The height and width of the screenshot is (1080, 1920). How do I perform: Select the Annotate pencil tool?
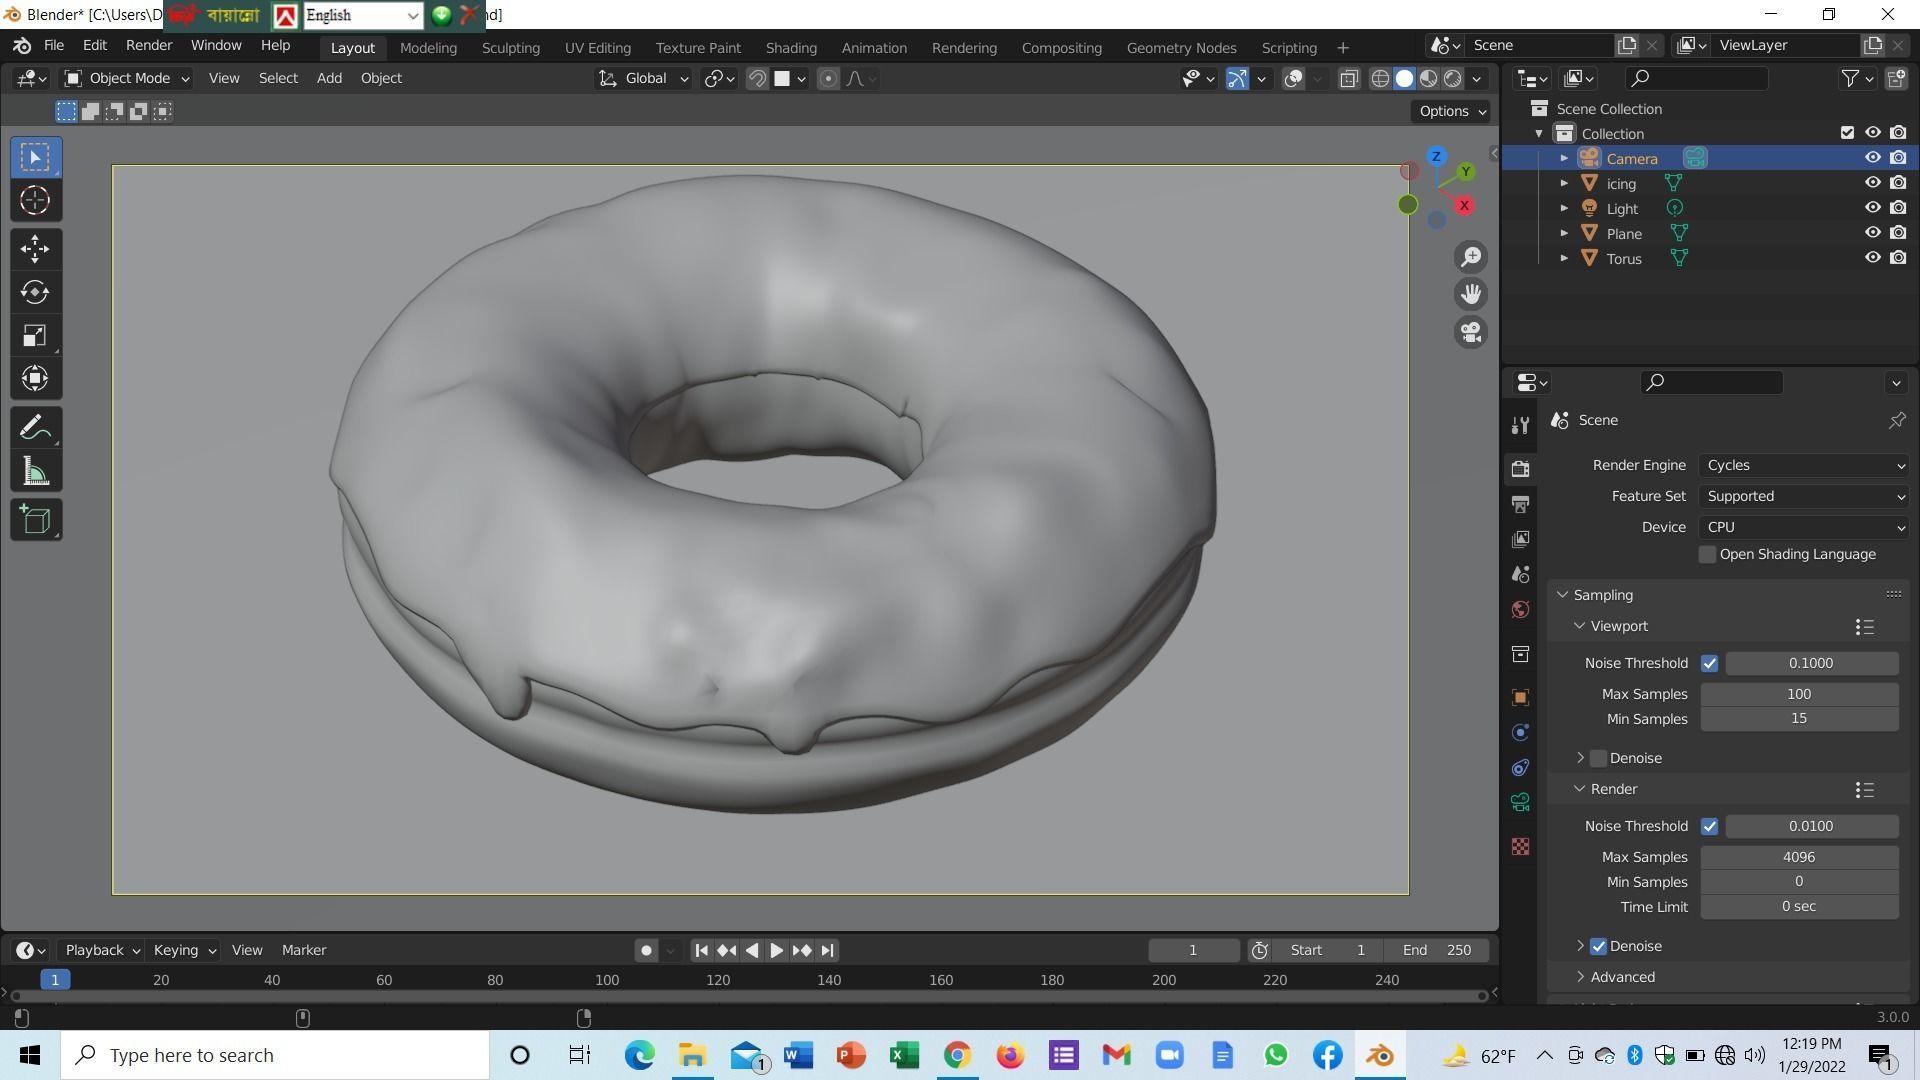35,428
